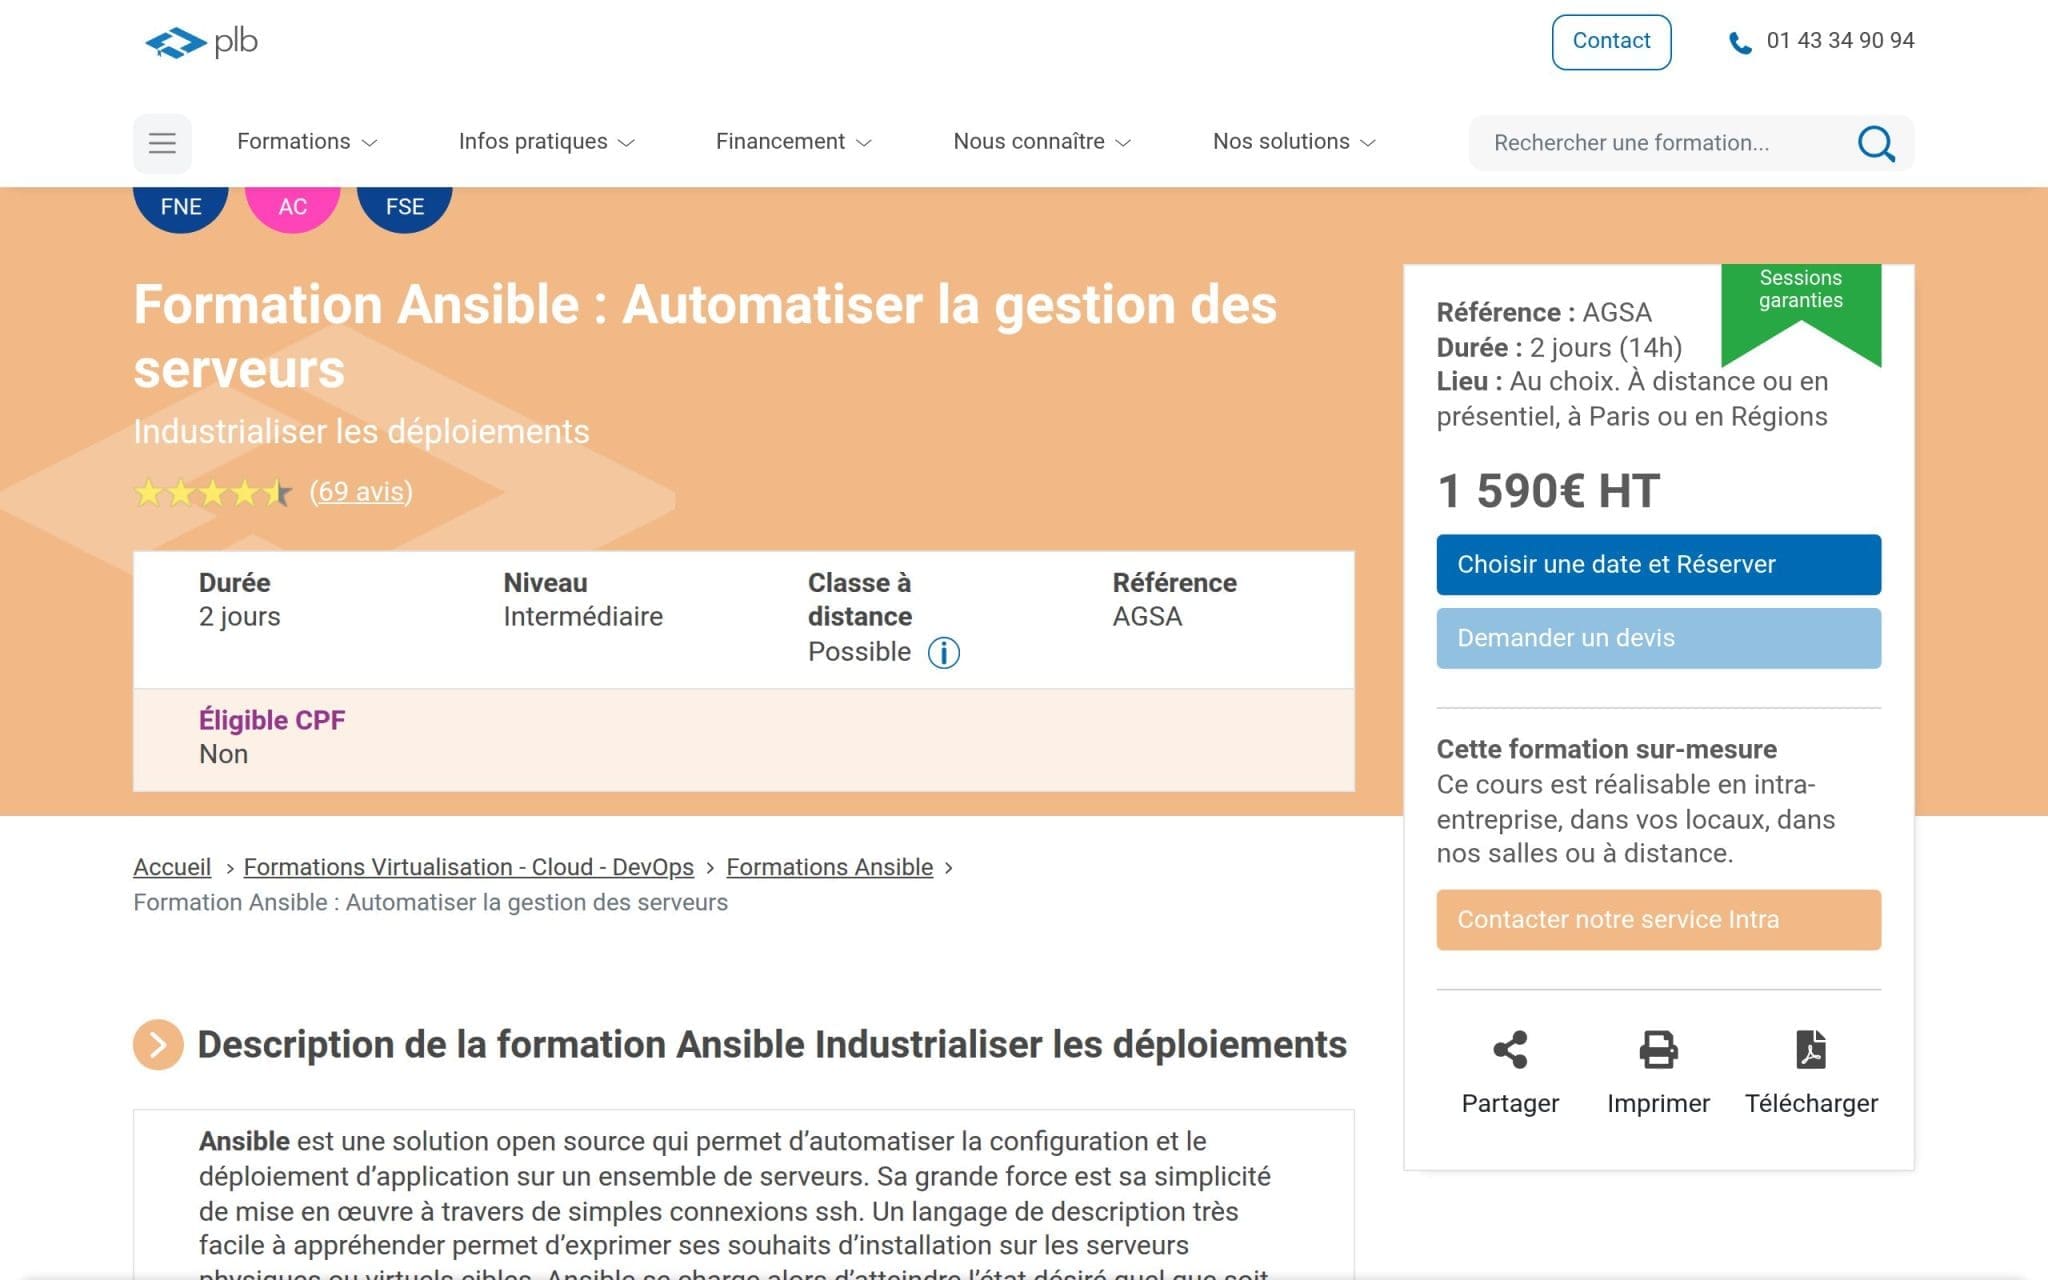Screen dimensions: 2048x1280
Task: Click the plb logo to return home
Action: pos(200,42)
